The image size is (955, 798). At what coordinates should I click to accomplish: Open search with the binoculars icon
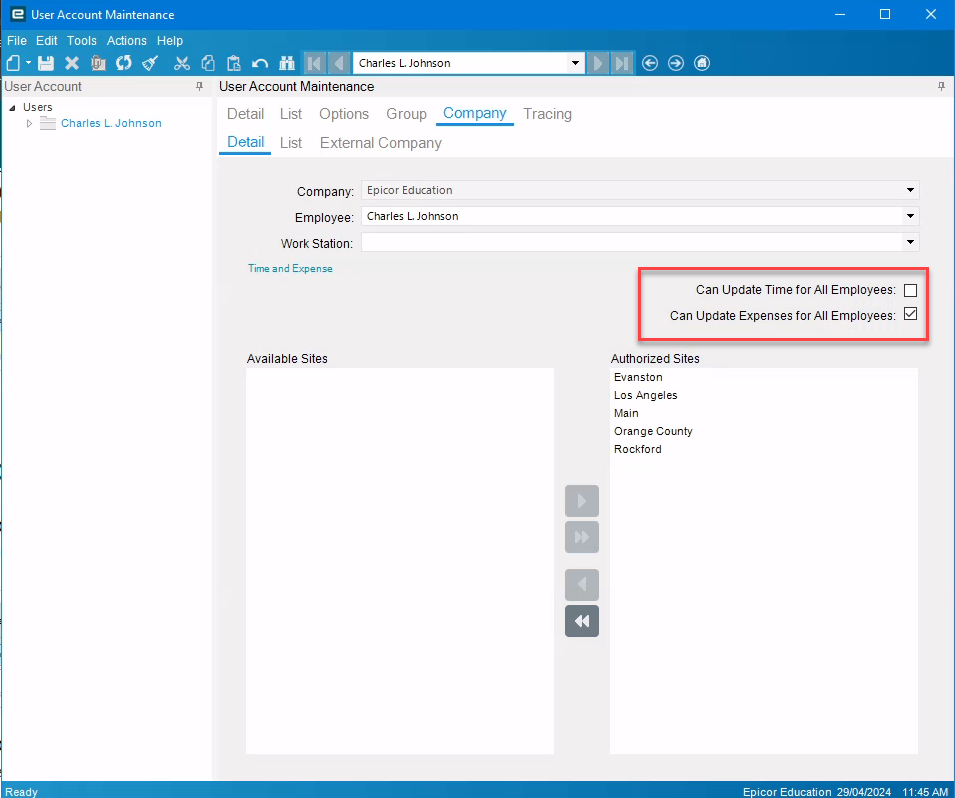click(x=287, y=63)
